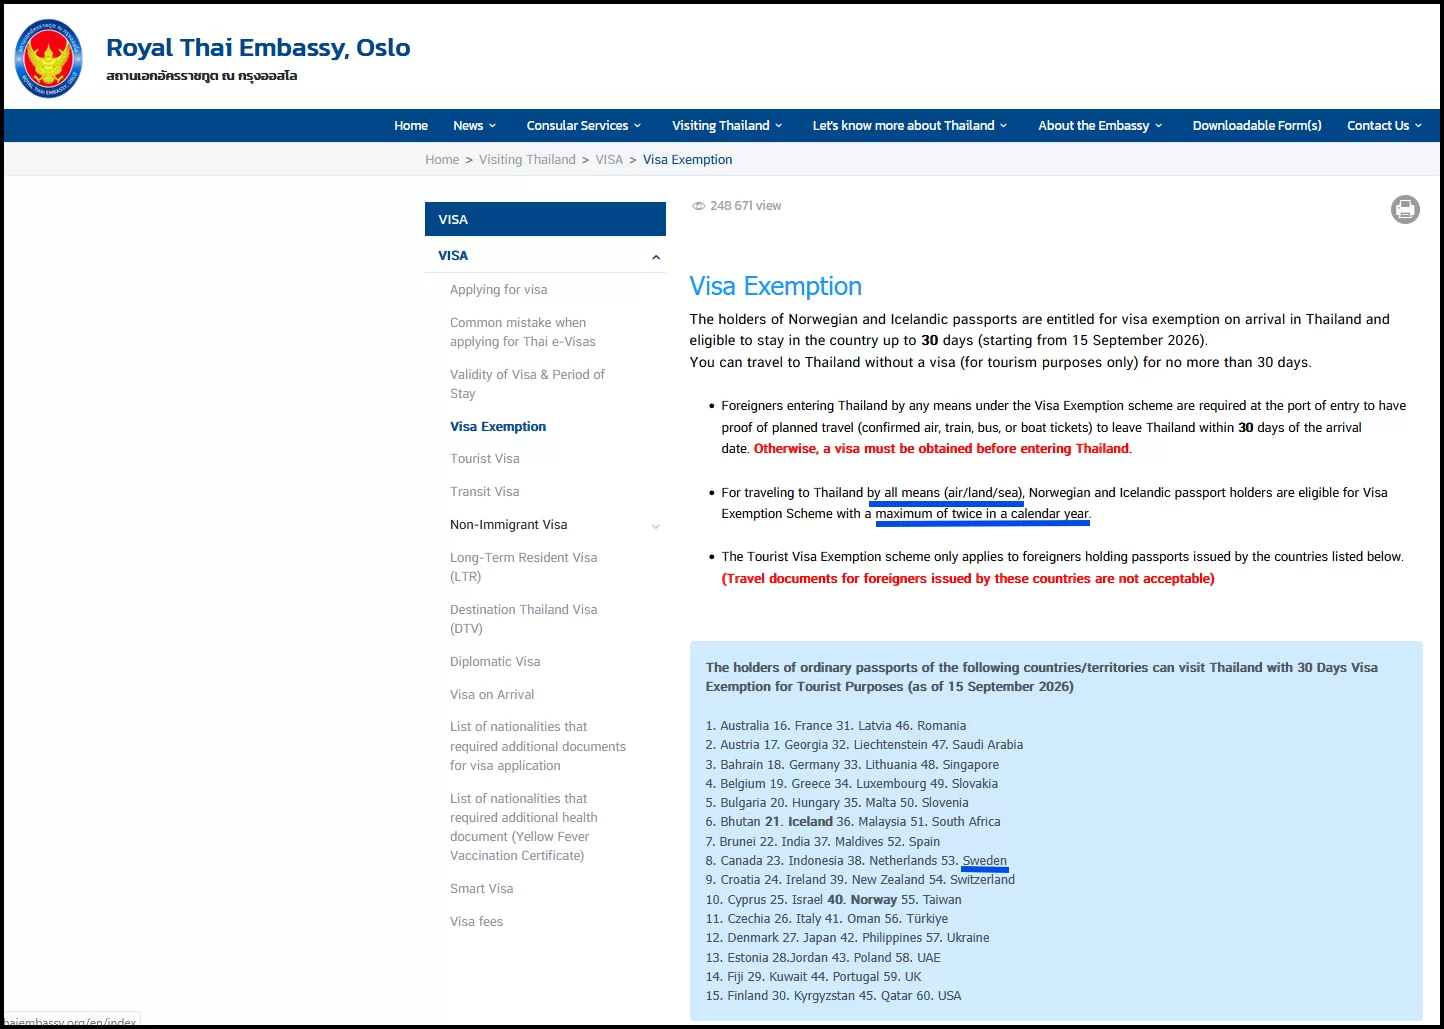Collapse the VISA sidebar section chevron

click(656, 257)
